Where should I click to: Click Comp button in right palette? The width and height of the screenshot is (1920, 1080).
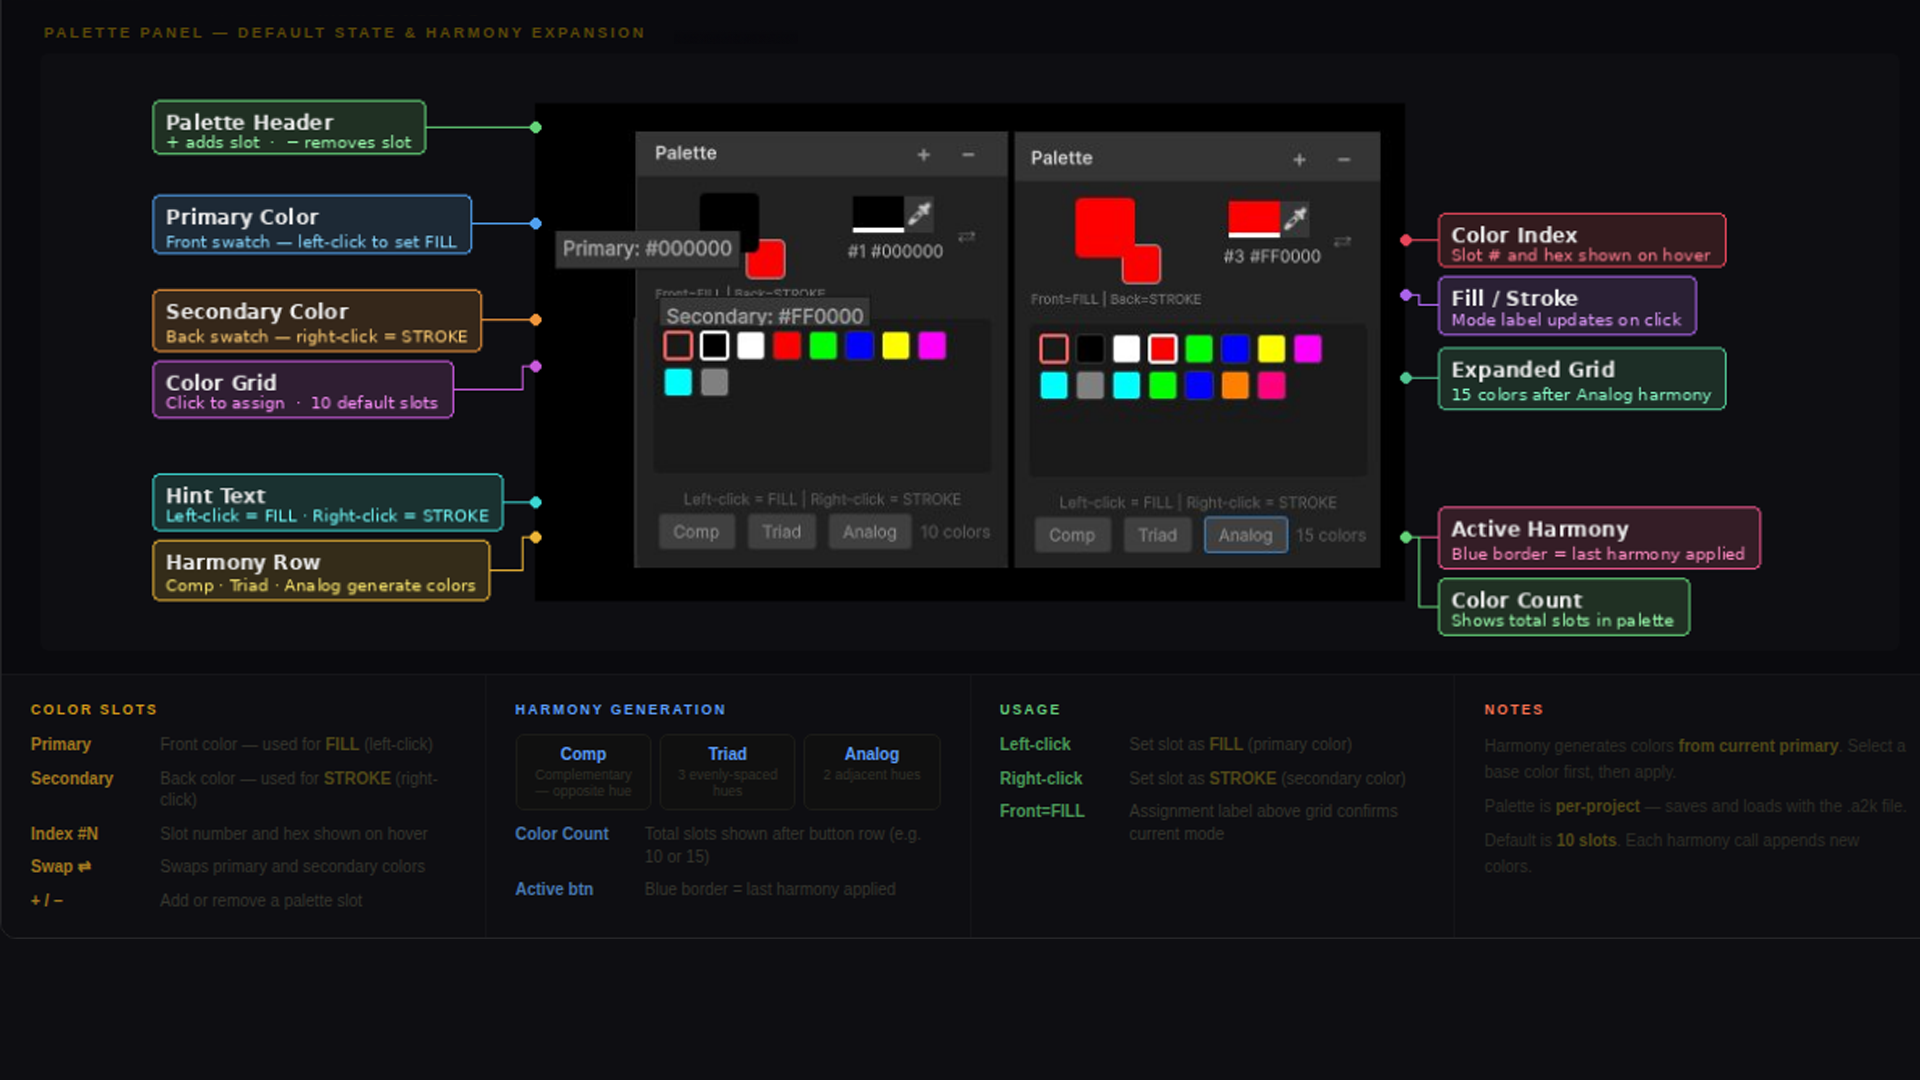[x=1071, y=535]
